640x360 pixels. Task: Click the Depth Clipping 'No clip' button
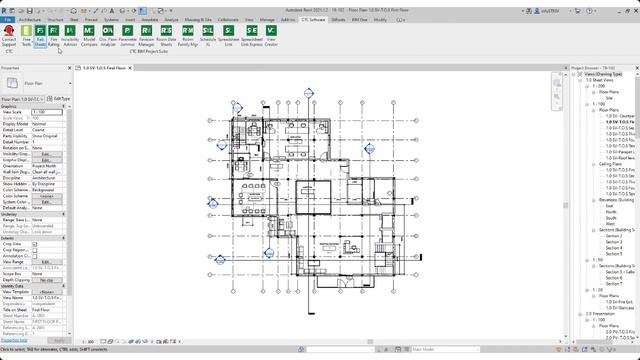tap(47, 280)
